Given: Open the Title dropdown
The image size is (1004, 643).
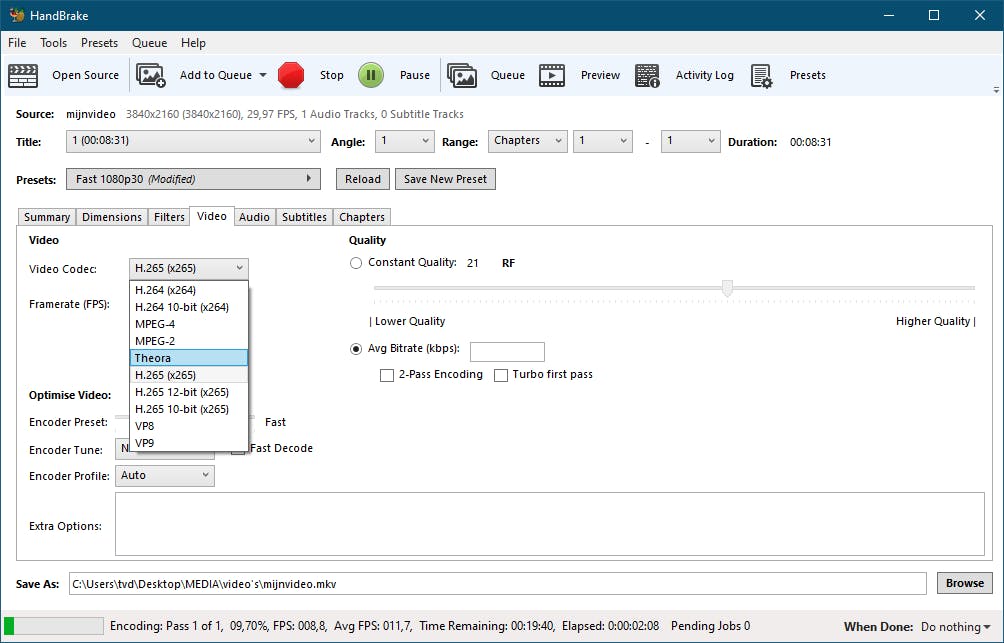Looking at the screenshot, I should point(193,141).
